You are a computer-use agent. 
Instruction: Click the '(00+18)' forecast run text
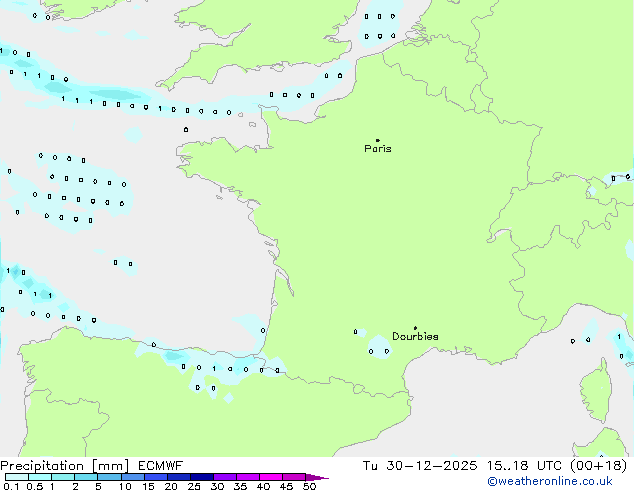pyautogui.click(x=598, y=466)
